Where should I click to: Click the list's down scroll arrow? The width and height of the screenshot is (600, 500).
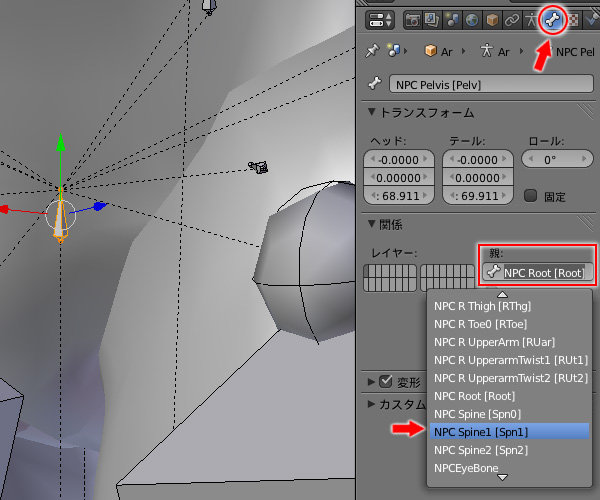point(502,477)
